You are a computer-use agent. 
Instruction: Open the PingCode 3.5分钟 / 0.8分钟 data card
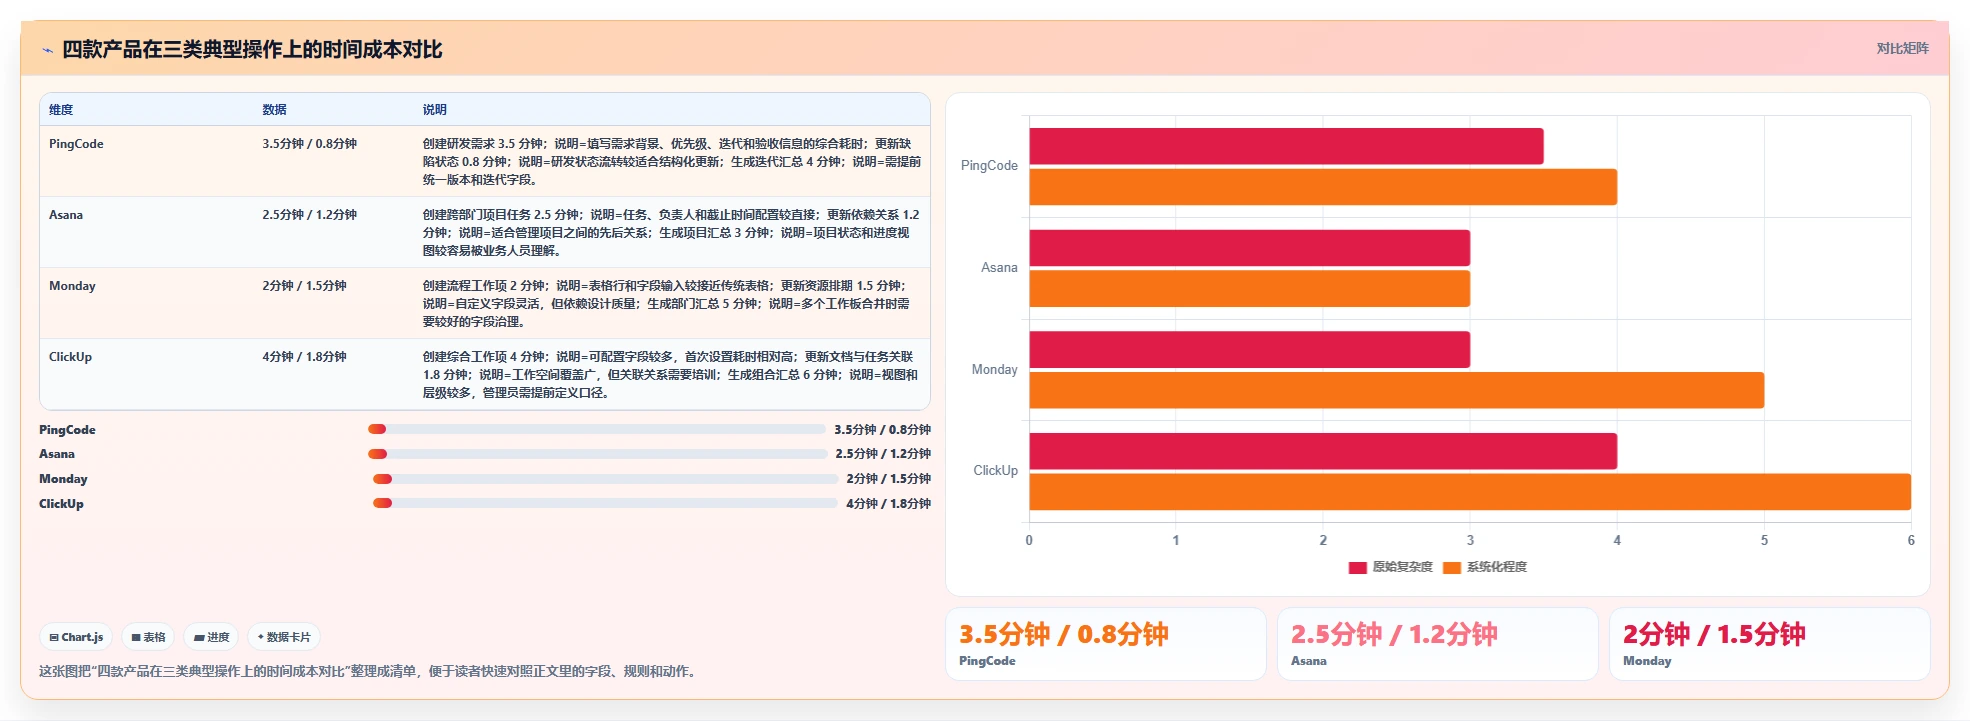tap(1106, 644)
